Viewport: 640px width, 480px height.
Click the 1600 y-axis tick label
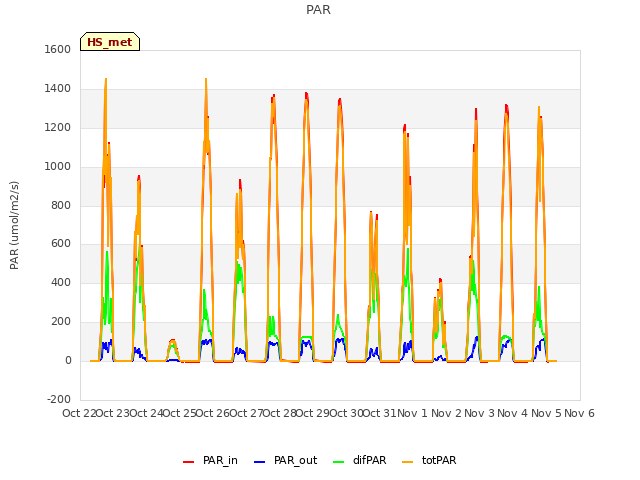pos(58,49)
